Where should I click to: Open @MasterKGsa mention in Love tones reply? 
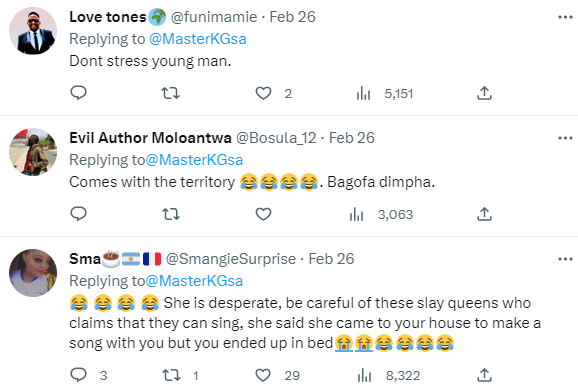[198, 39]
